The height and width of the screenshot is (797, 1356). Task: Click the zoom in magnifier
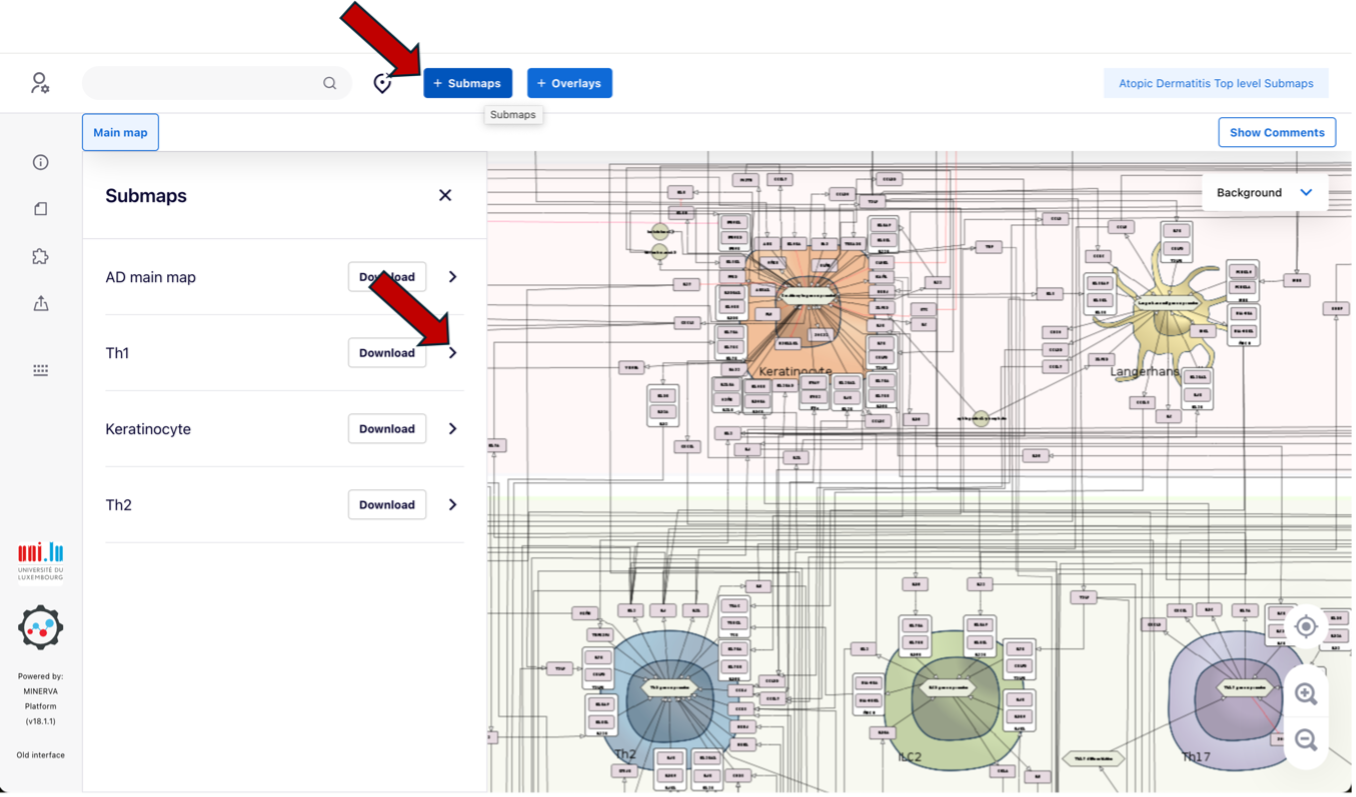[x=1305, y=693]
